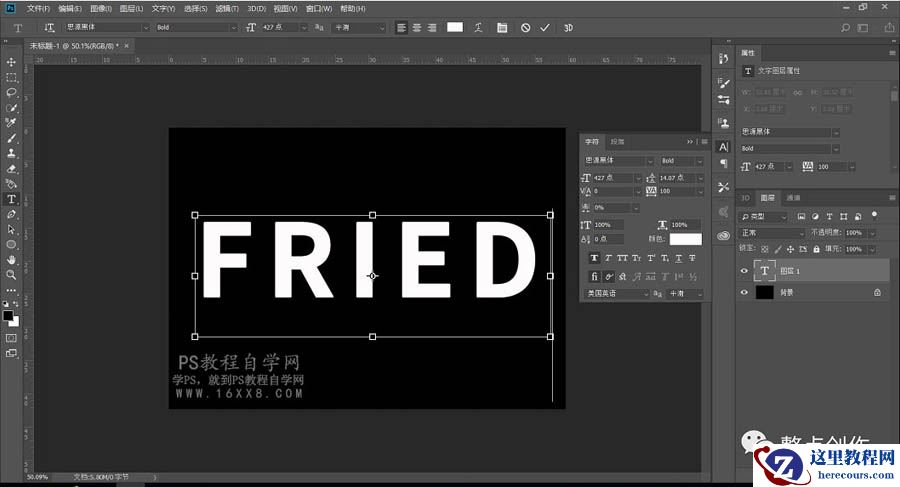Select text layer 1 thumbnail
The image size is (900, 487).
tap(764, 271)
